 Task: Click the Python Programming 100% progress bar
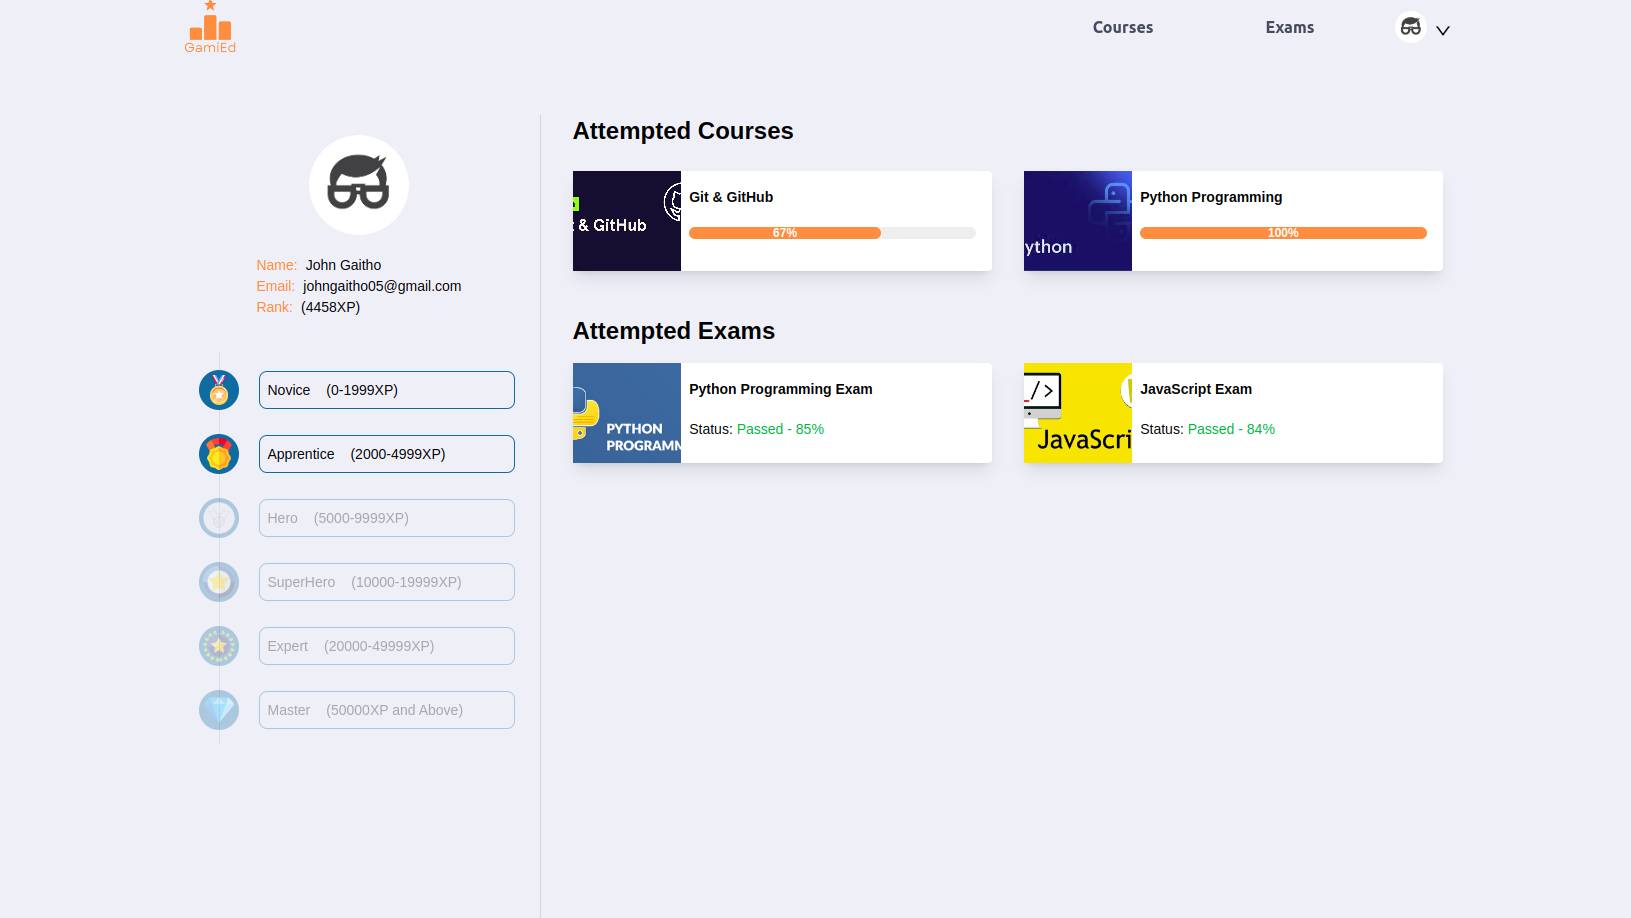point(1283,233)
